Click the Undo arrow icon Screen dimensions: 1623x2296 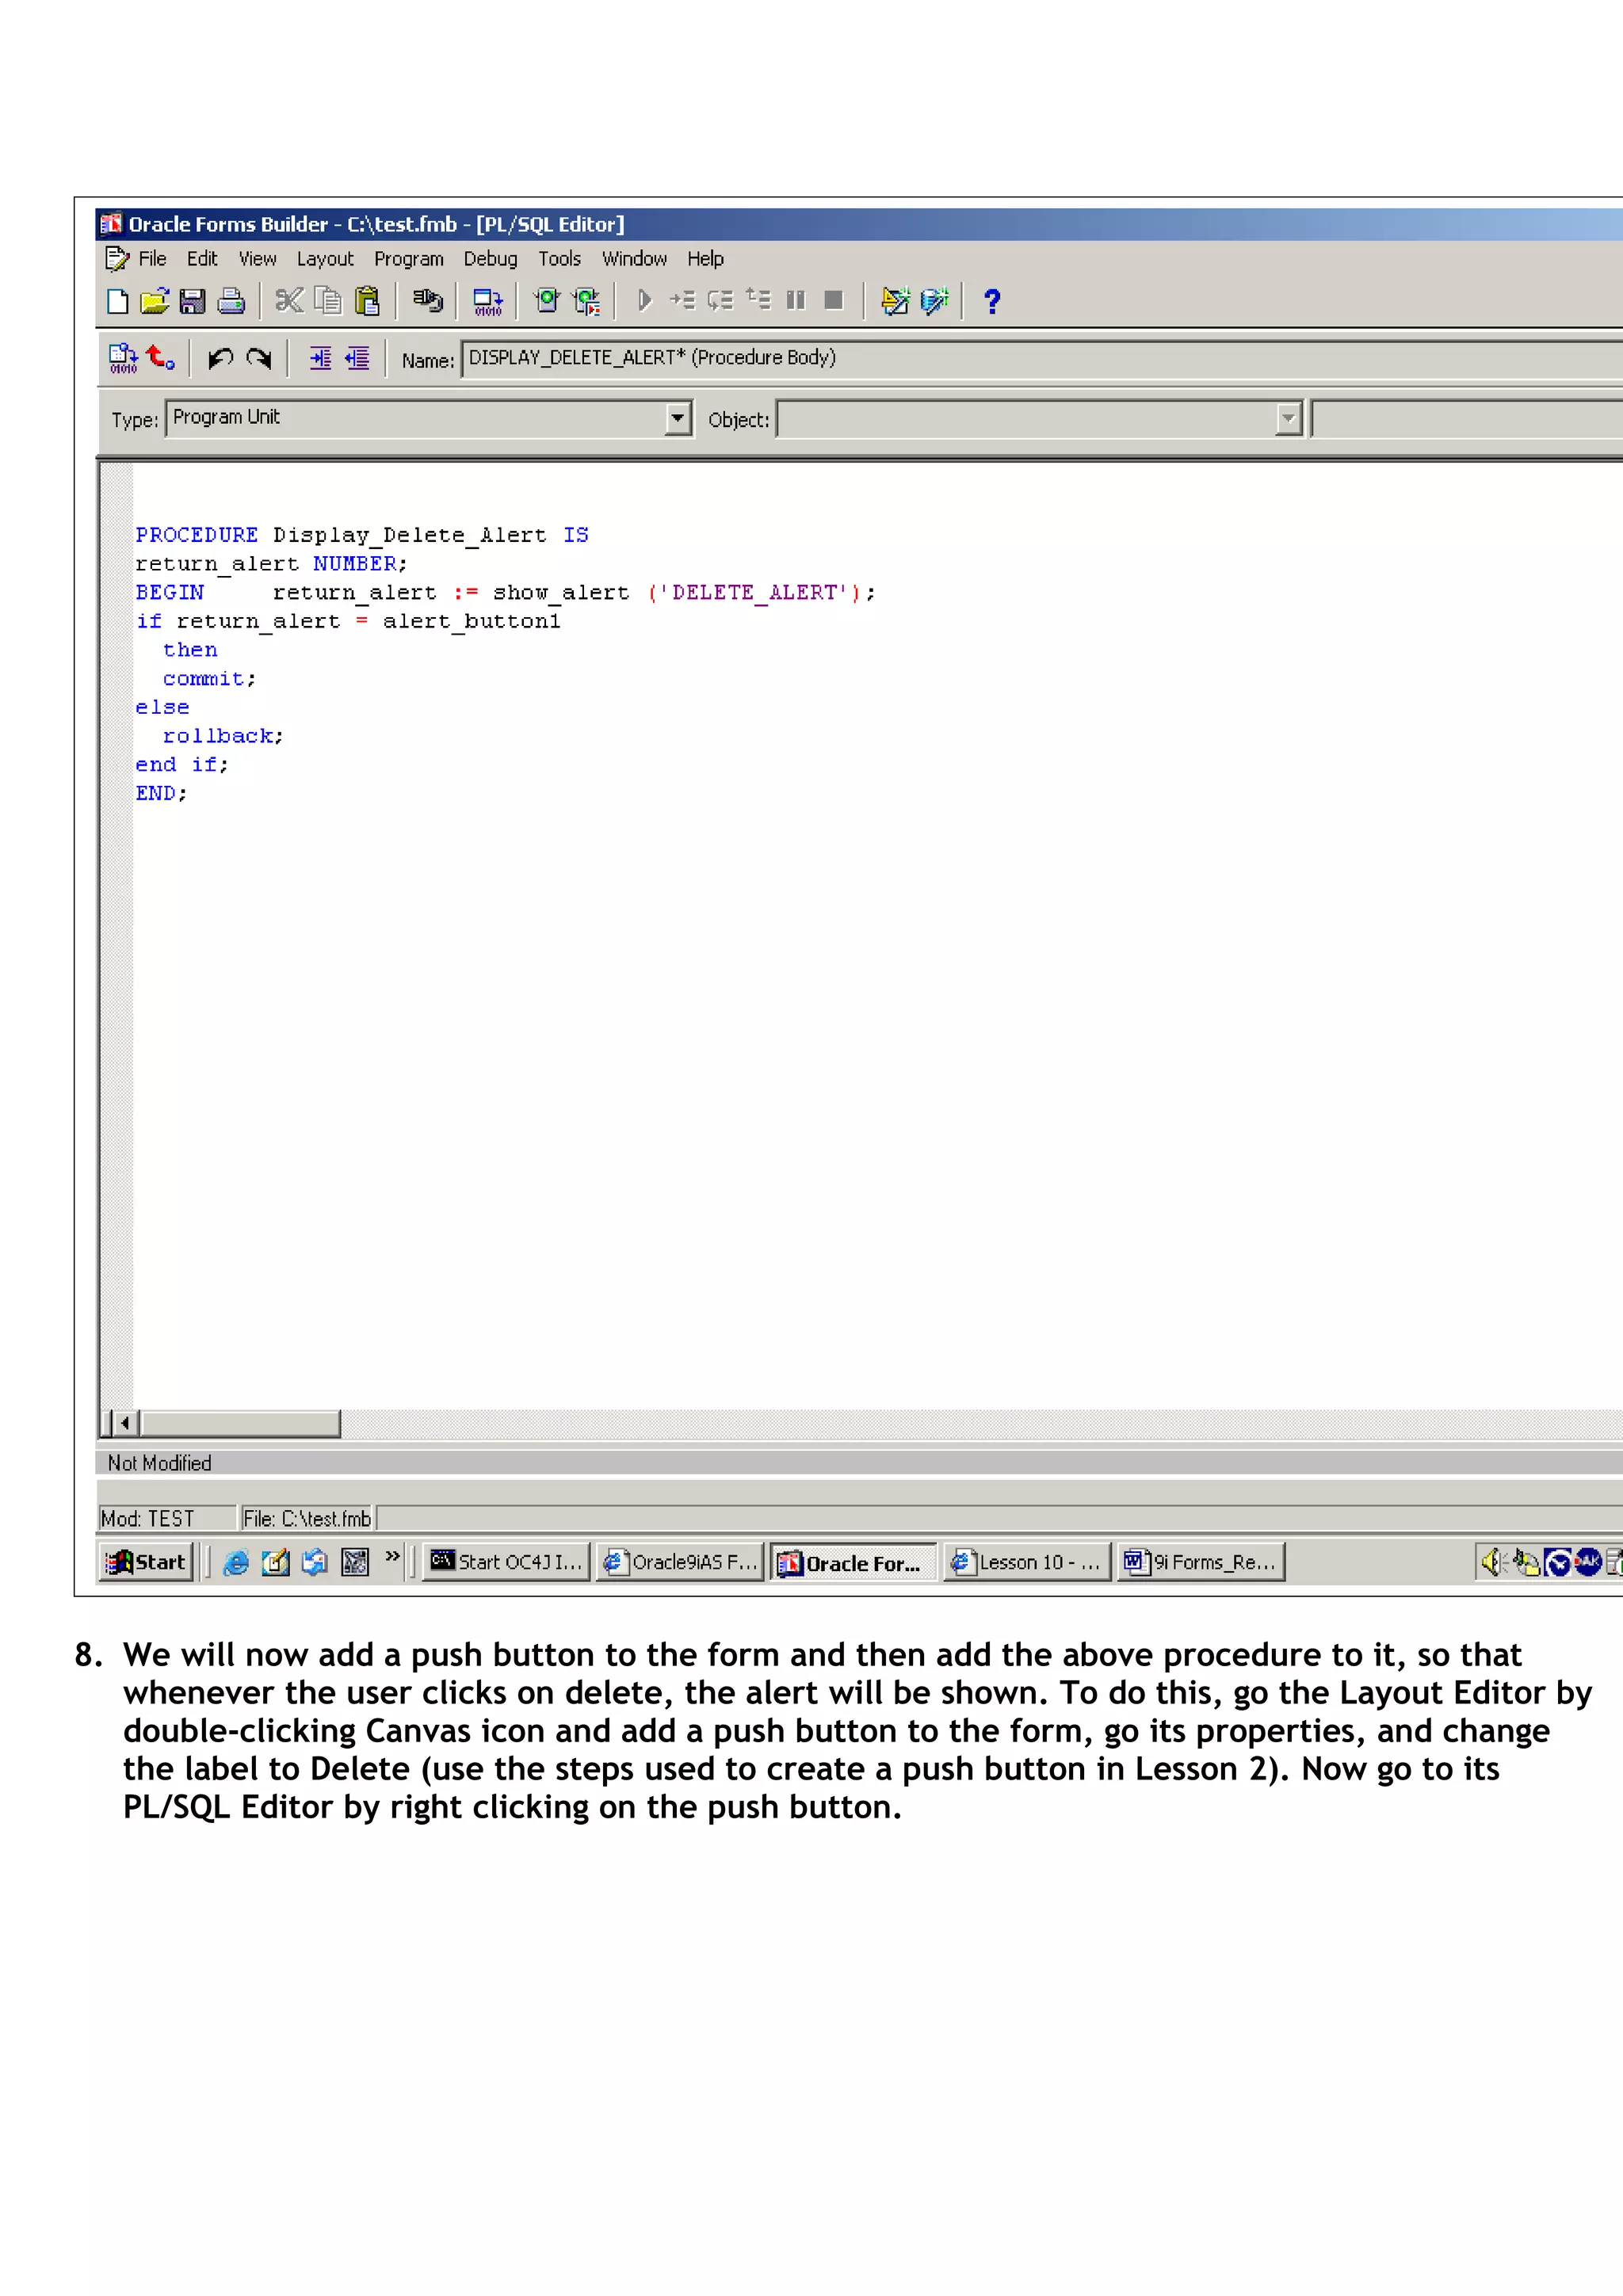point(220,358)
